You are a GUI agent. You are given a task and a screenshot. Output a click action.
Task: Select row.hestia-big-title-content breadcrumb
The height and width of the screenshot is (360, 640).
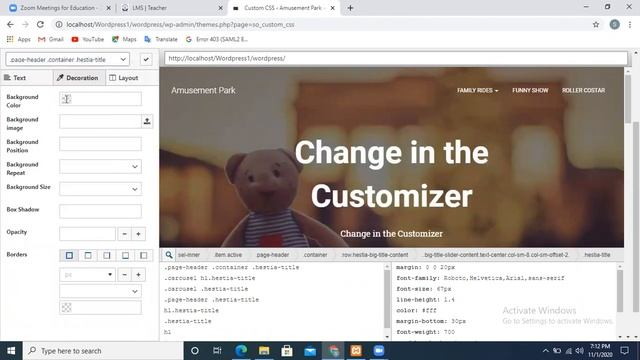[375, 255]
